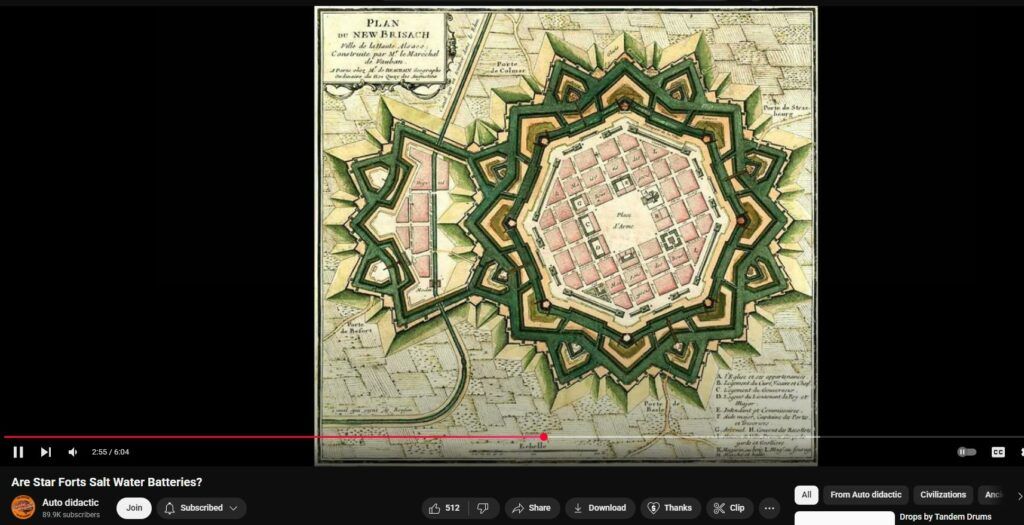Select the 'All' filter chip
Screen dimensions: 1024x525
point(807,495)
